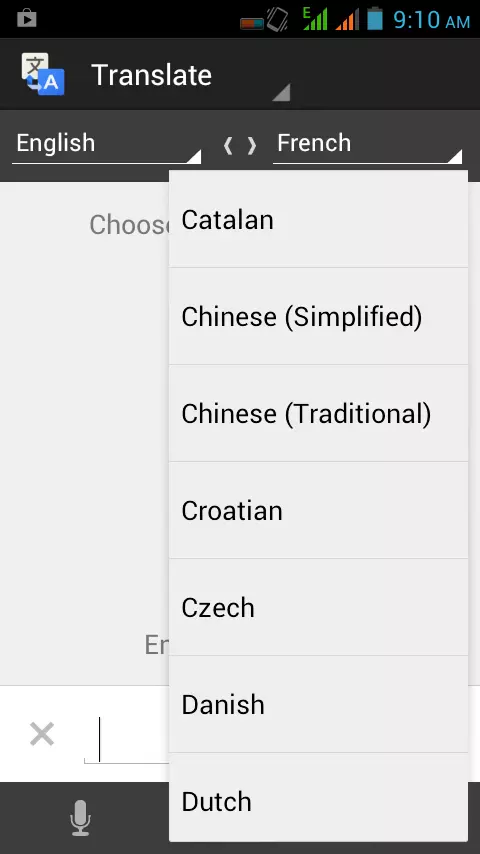Choose Chinese (Traditional) as target language
Viewport: 480px width, 854px height.
point(318,413)
